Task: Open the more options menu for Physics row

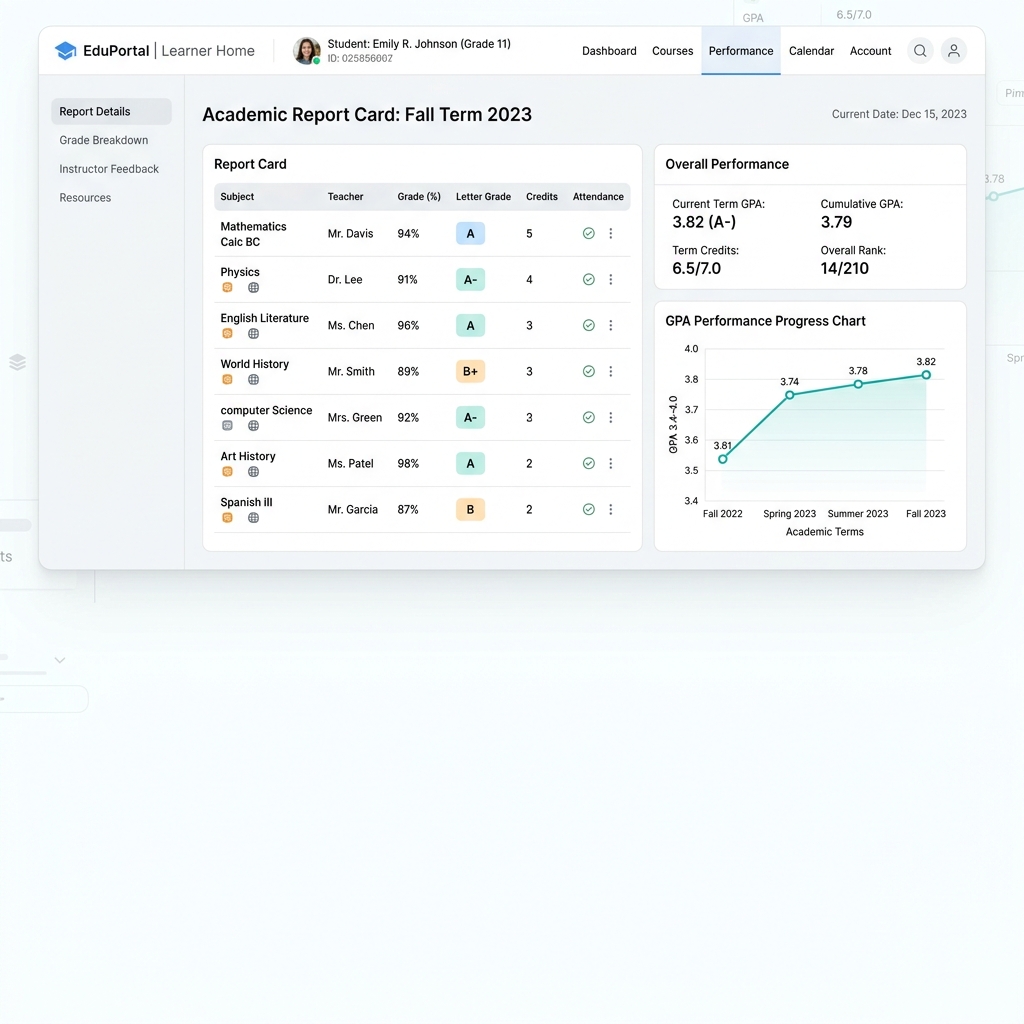Action: pyautogui.click(x=611, y=280)
